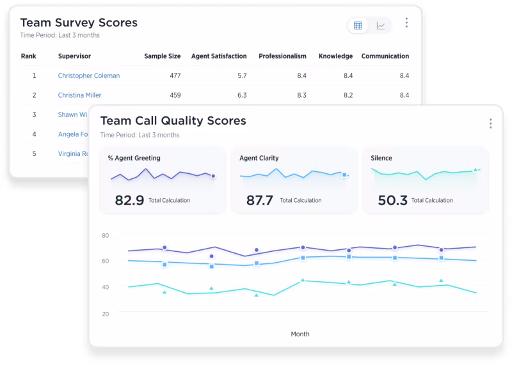Click Agent Clarity sparkline square end marker
The image size is (512, 365).
coord(344,175)
